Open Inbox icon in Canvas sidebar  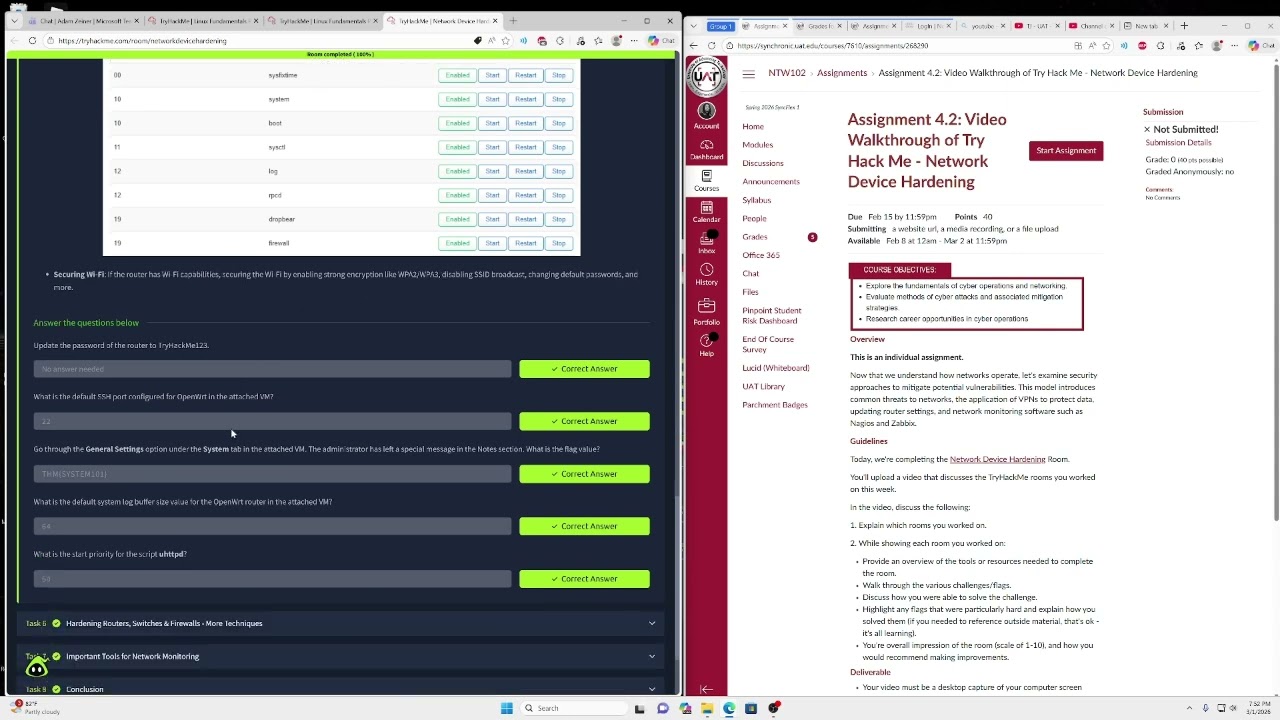tap(706, 243)
